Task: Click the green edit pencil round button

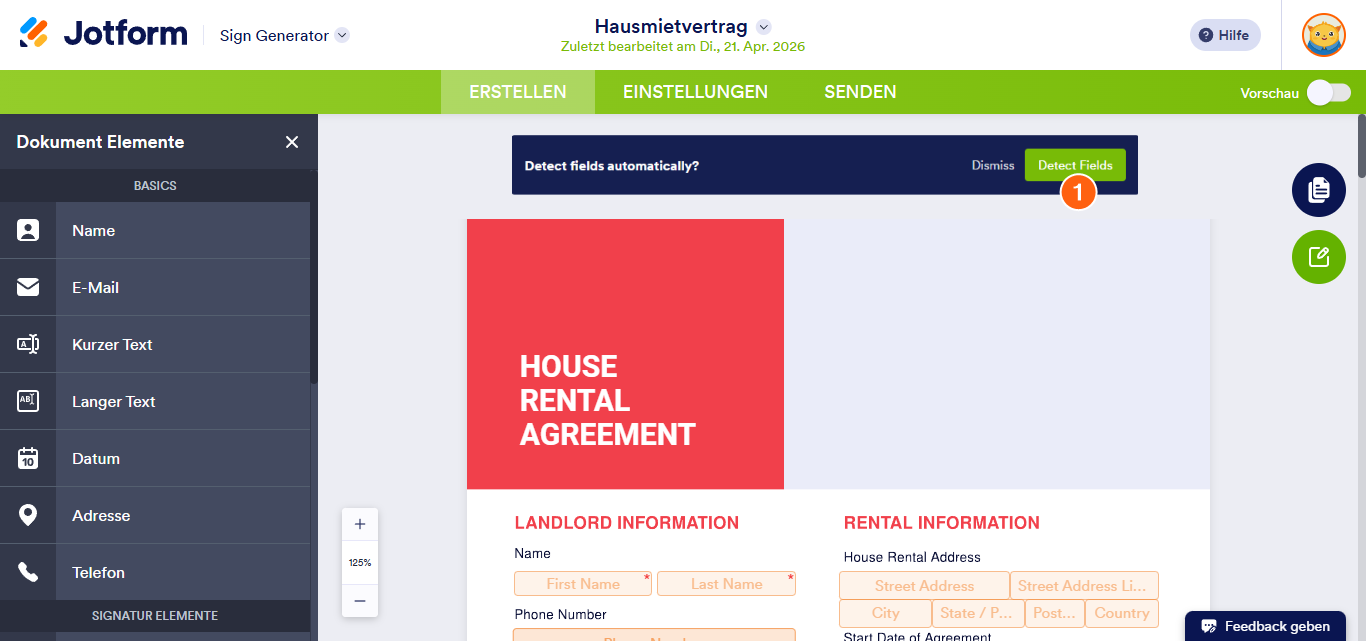Action: pos(1318,257)
